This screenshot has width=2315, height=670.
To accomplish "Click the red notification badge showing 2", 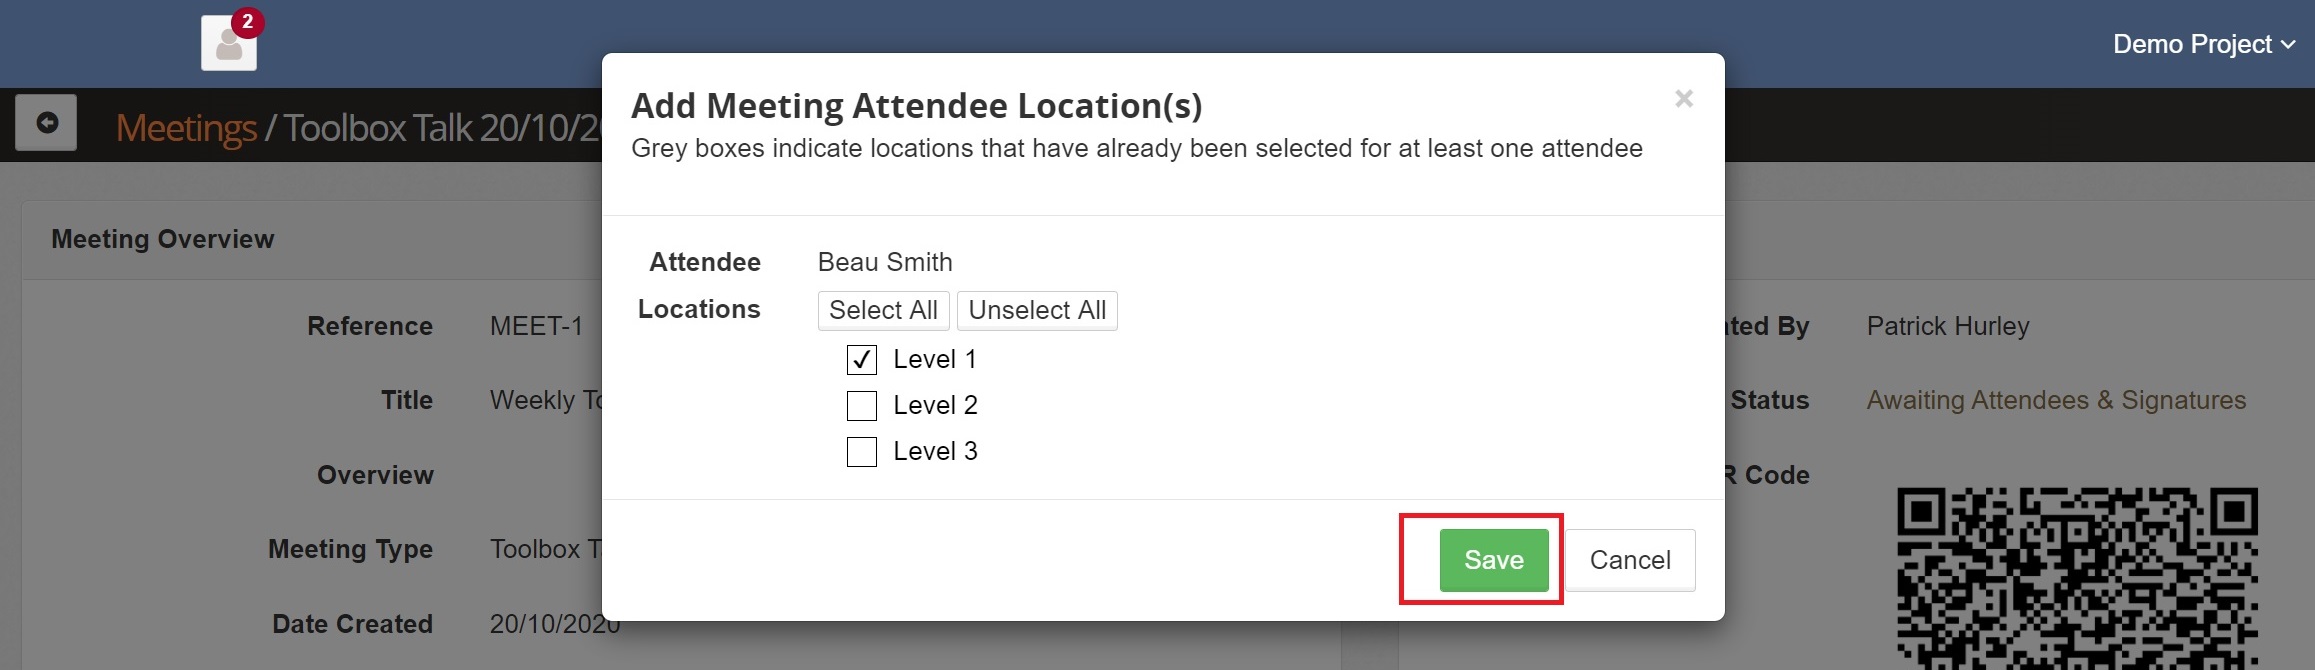I will [247, 21].
